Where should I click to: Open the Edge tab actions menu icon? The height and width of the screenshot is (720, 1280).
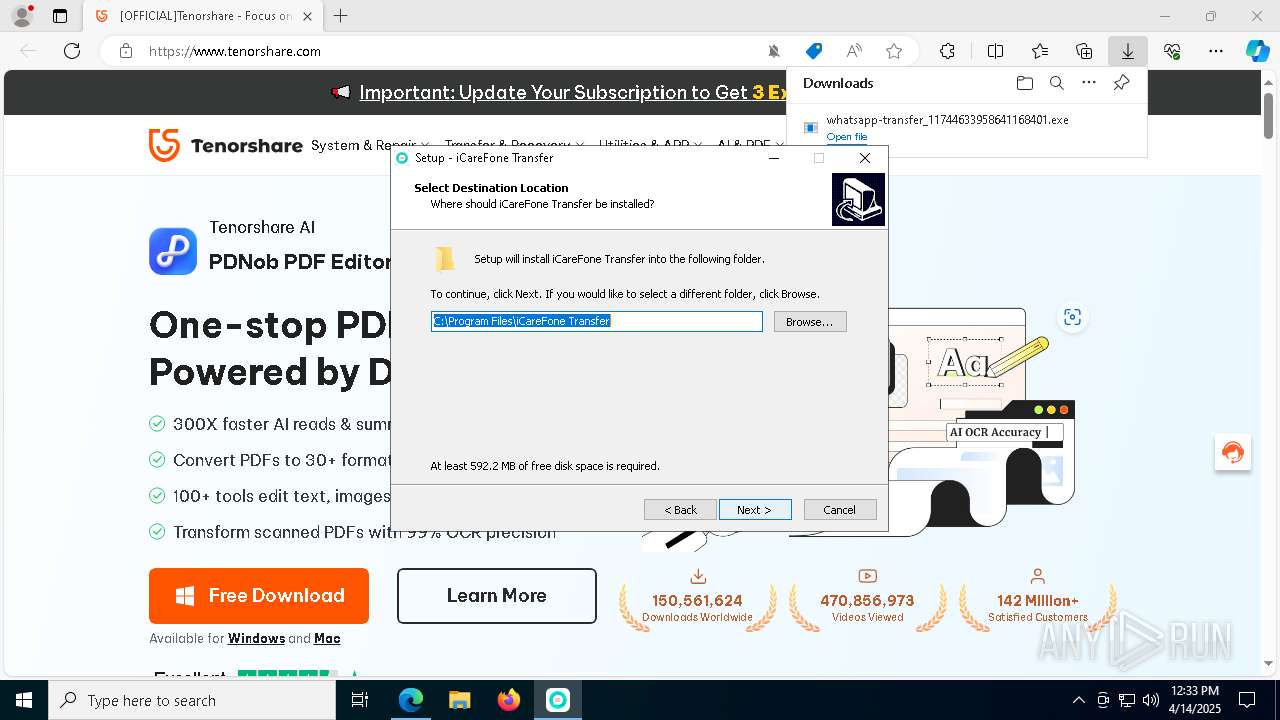[x=60, y=16]
